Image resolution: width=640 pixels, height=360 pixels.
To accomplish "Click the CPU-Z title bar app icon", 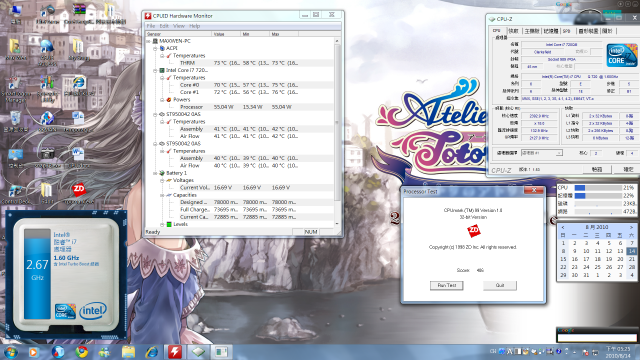I will [492, 19].
